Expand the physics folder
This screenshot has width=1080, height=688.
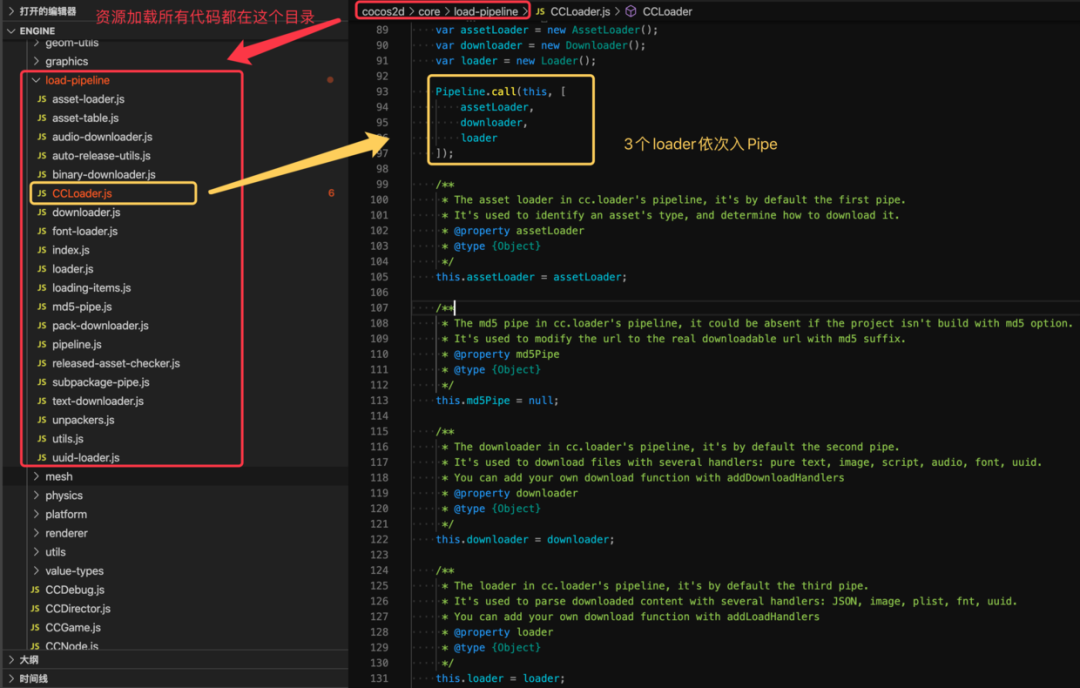click(36, 495)
